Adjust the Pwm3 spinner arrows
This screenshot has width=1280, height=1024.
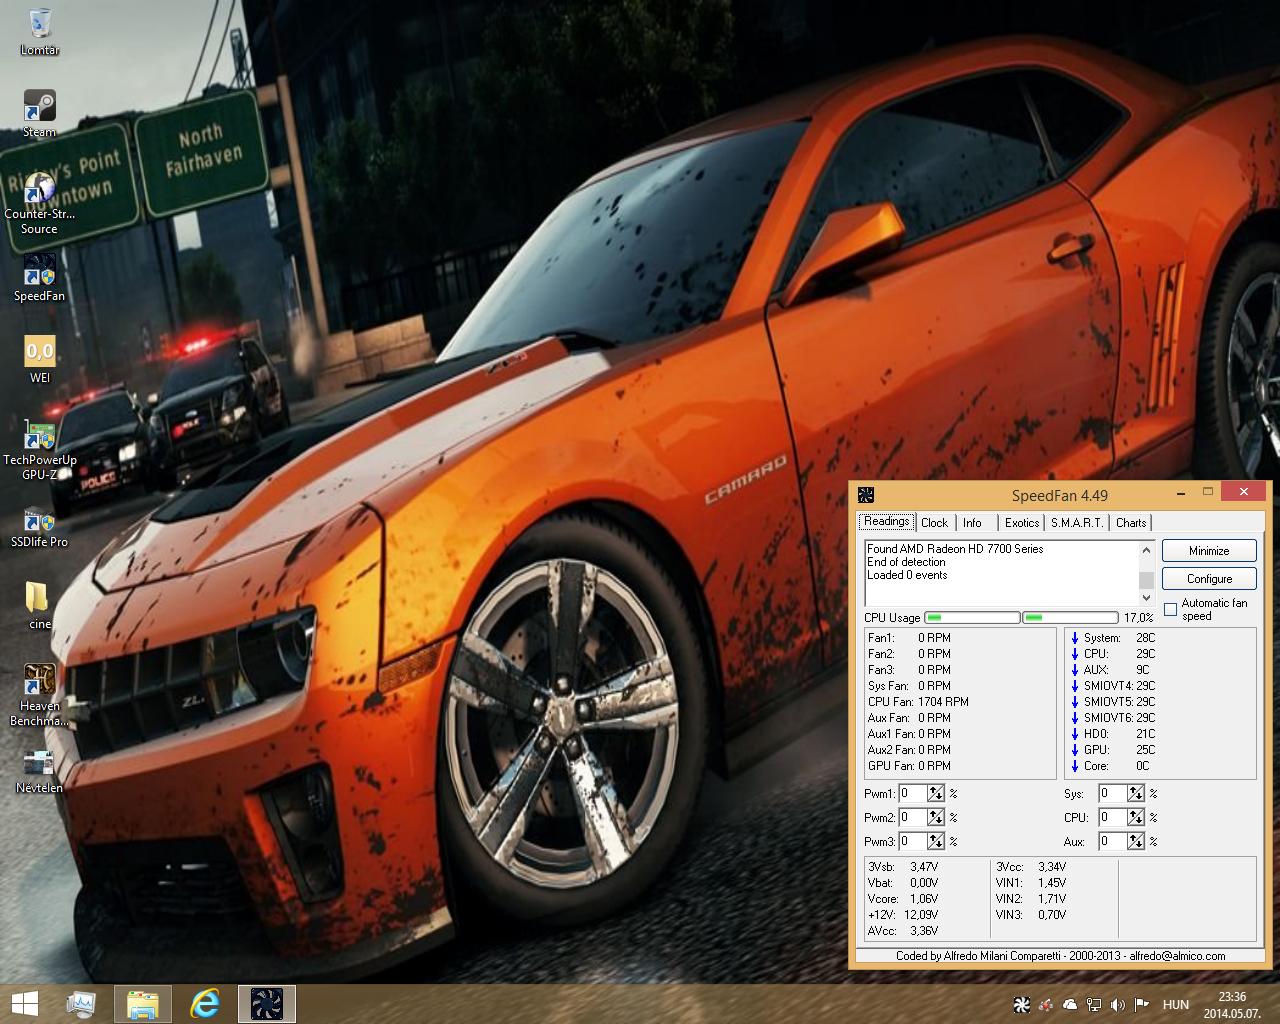tap(936, 842)
